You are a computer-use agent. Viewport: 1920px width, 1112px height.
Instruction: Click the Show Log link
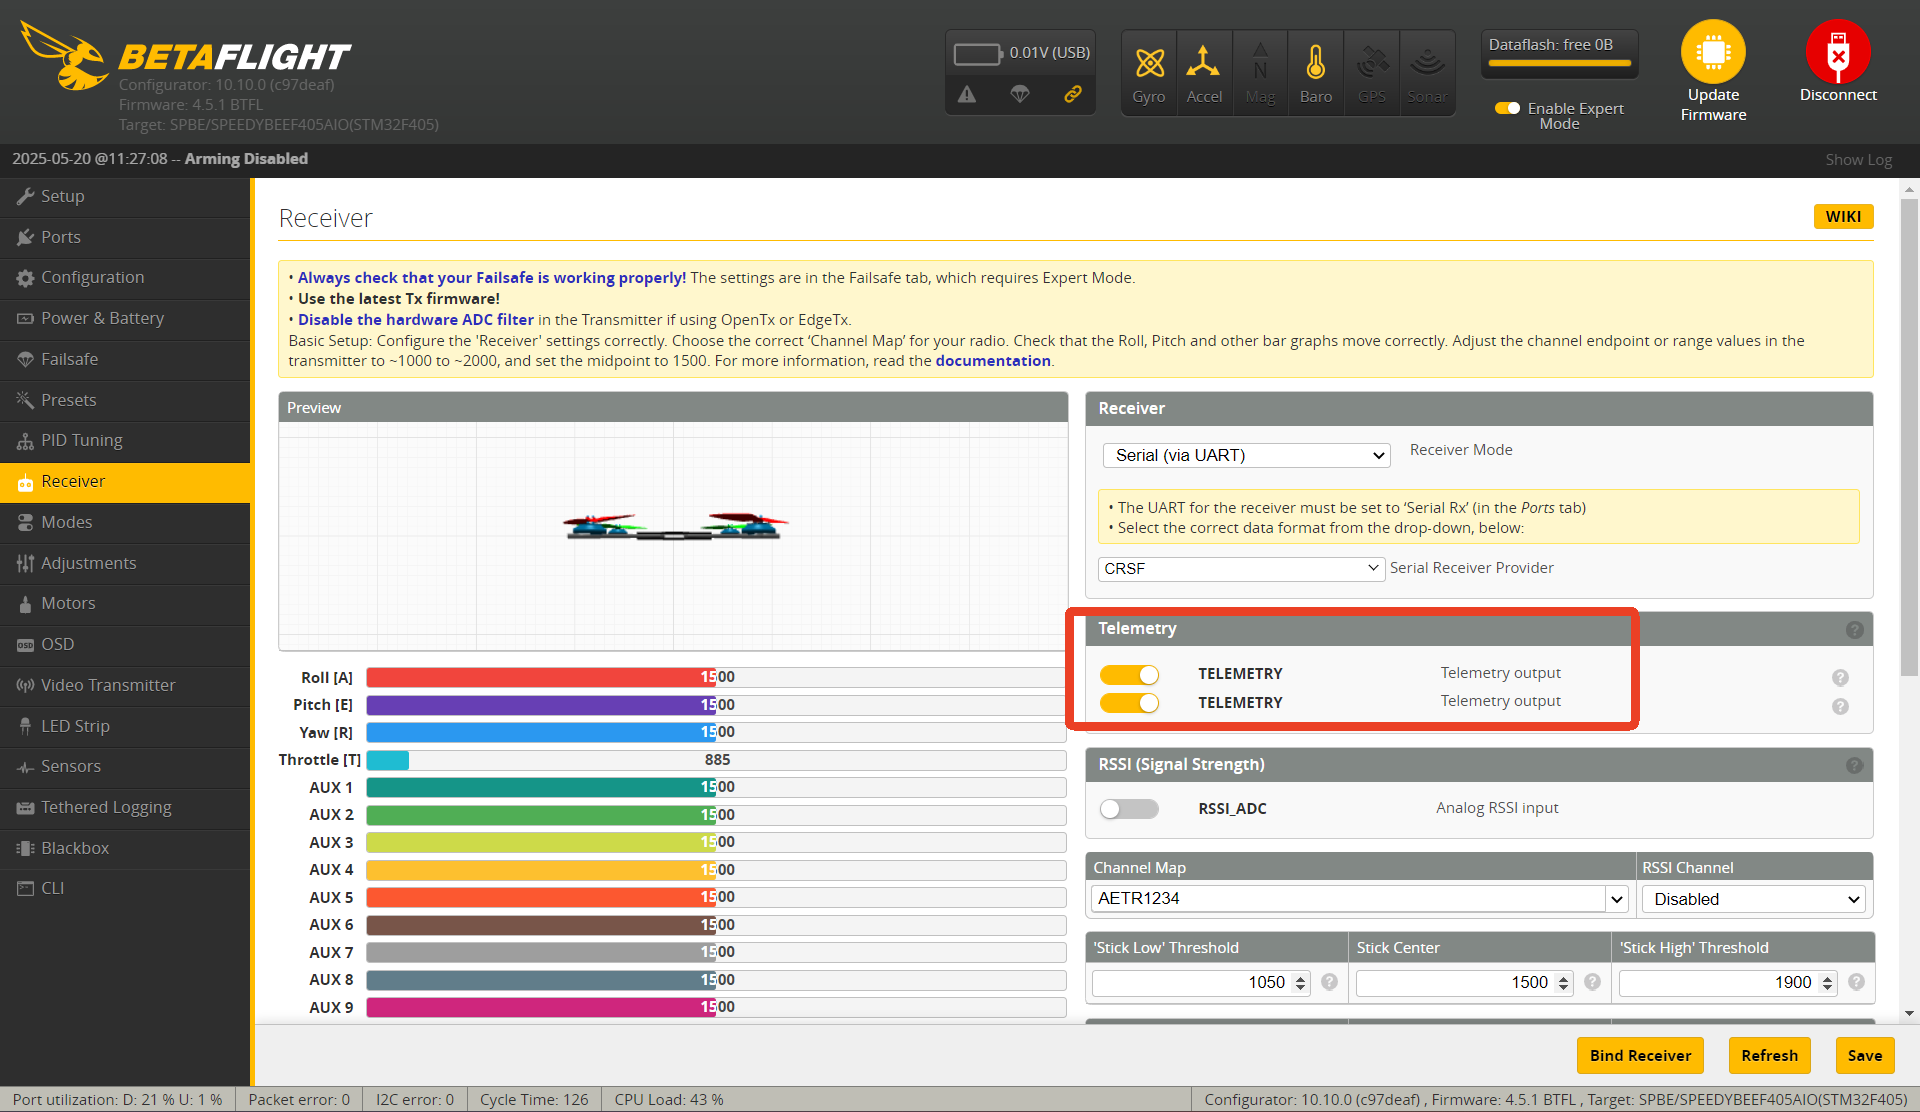coord(1858,160)
